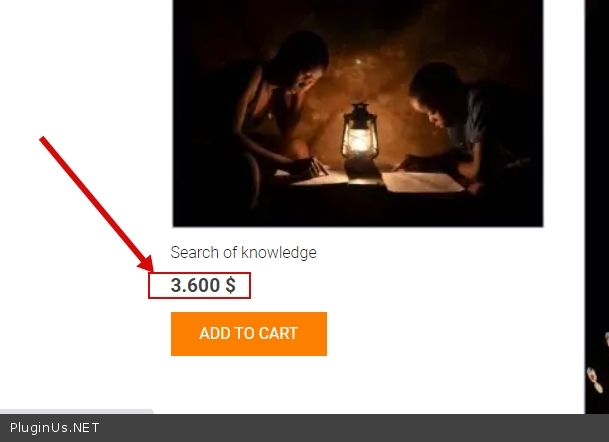
Task: Click the red annotation arrow head
Action: pos(148,264)
